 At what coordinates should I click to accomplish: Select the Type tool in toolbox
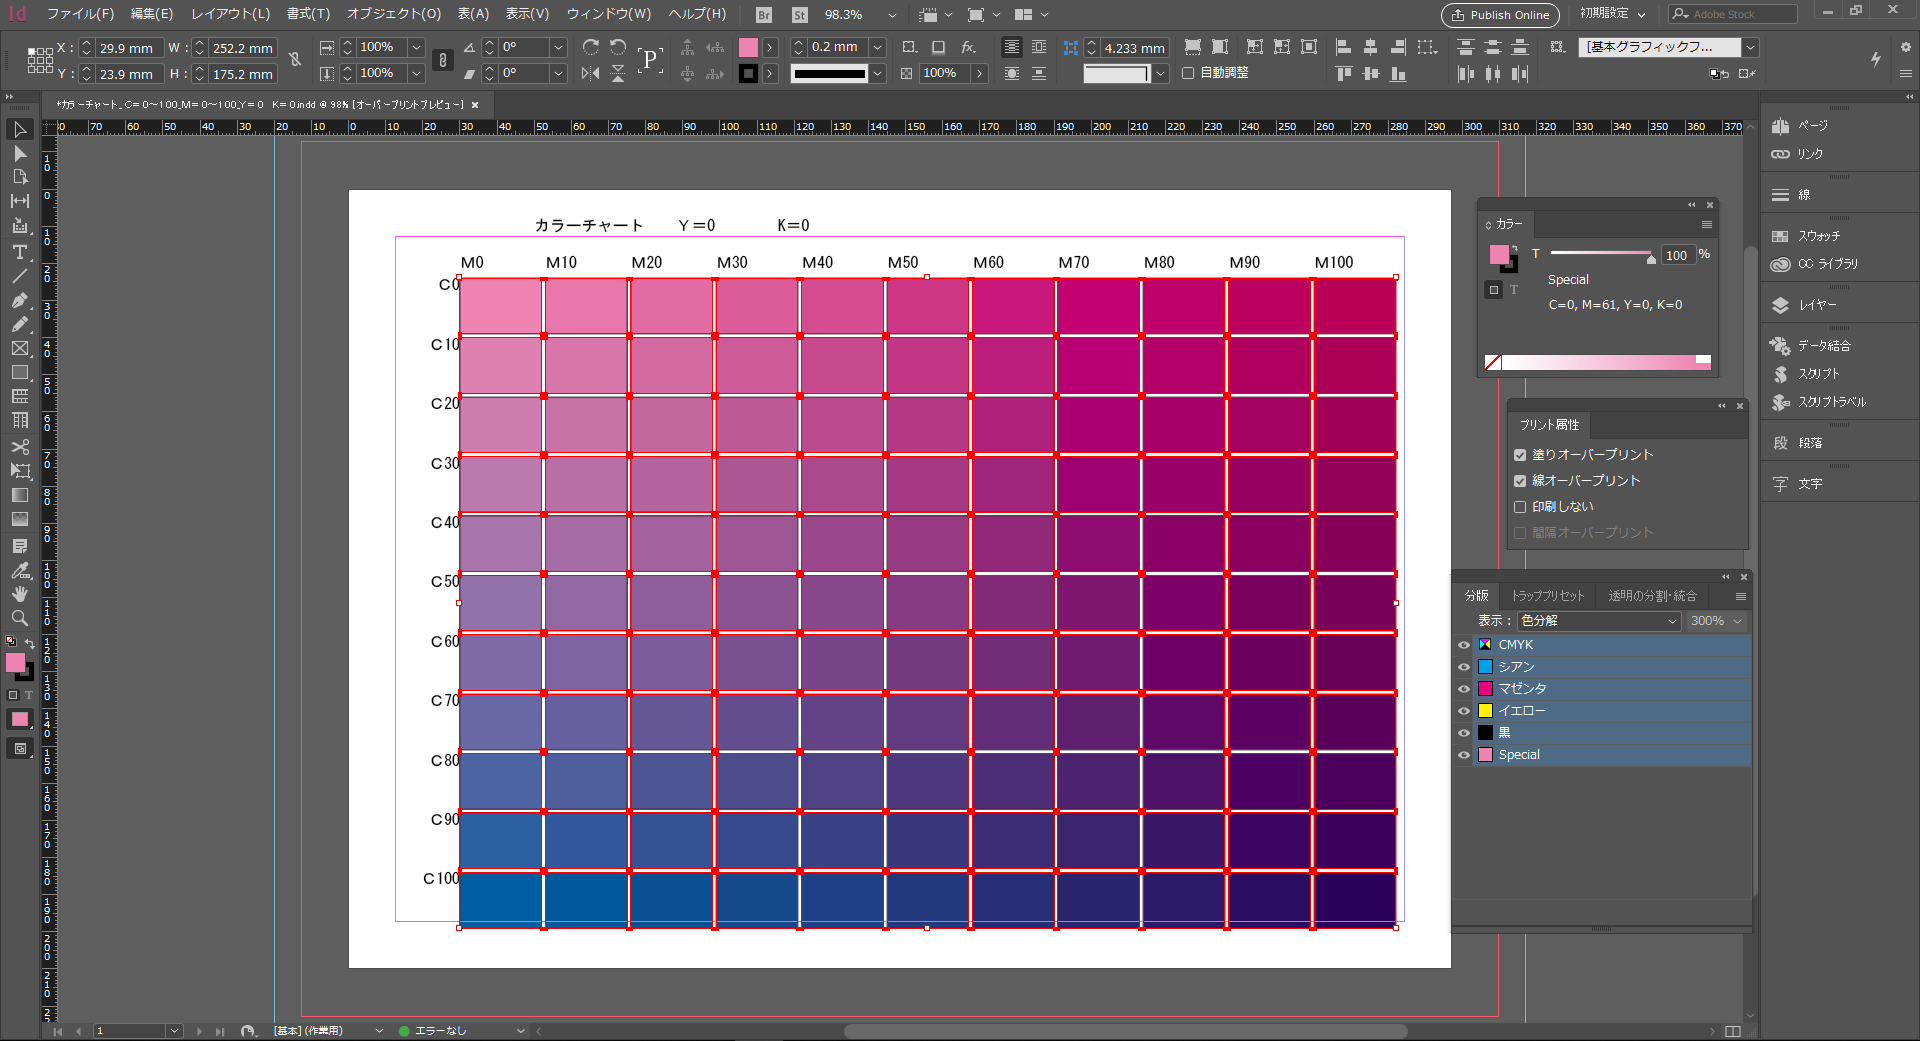tap(19, 252)
